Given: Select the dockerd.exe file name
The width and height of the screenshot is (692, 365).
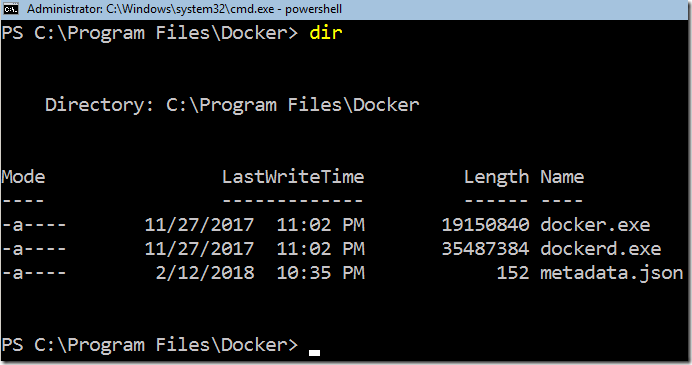Looking at the screenshot, I should point(601,249).
